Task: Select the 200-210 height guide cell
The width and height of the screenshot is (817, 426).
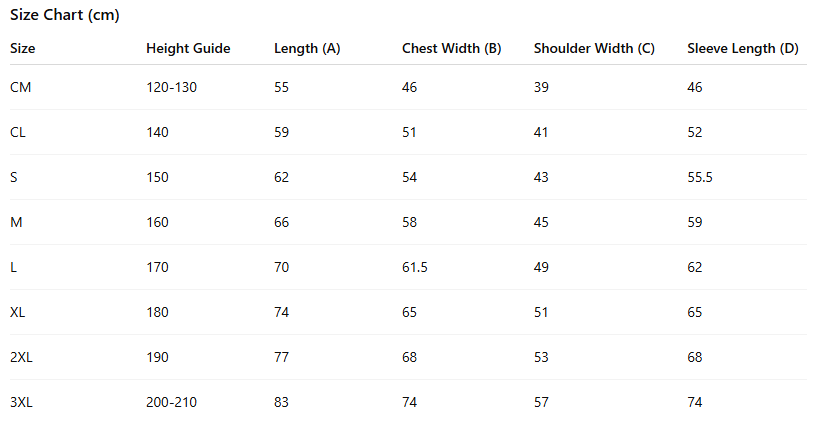Action: [x=171, y=402]
